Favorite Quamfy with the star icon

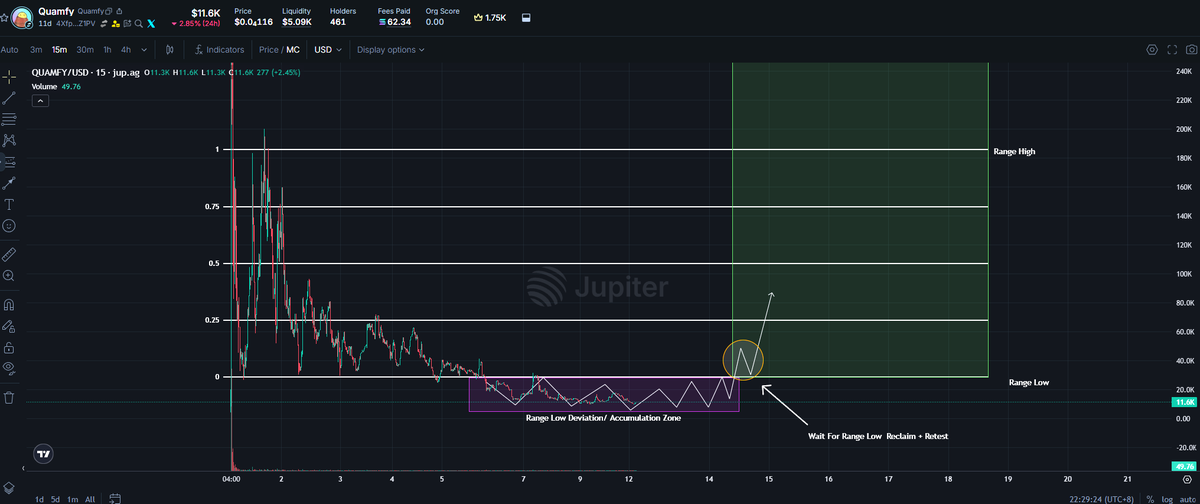[4, 18]
